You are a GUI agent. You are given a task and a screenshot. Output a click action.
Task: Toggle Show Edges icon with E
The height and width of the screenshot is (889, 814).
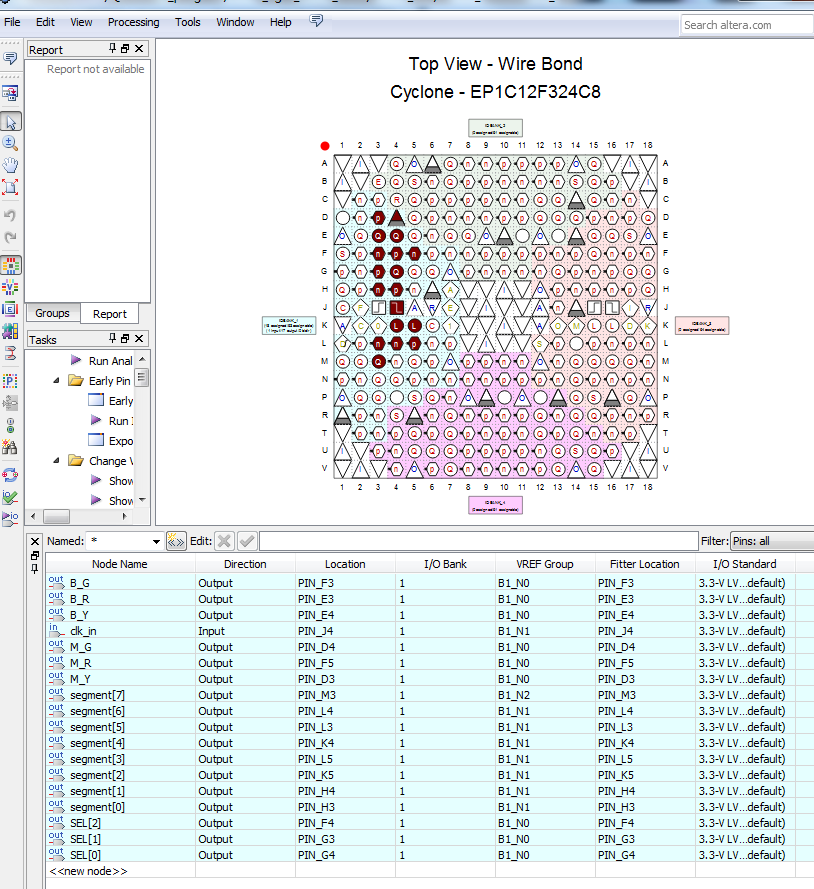[11, 309]
